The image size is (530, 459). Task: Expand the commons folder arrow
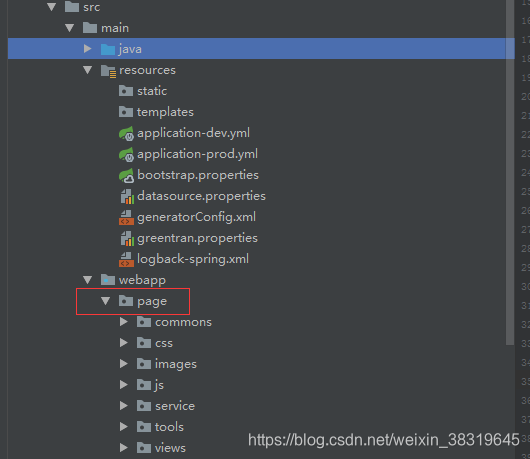124,322
